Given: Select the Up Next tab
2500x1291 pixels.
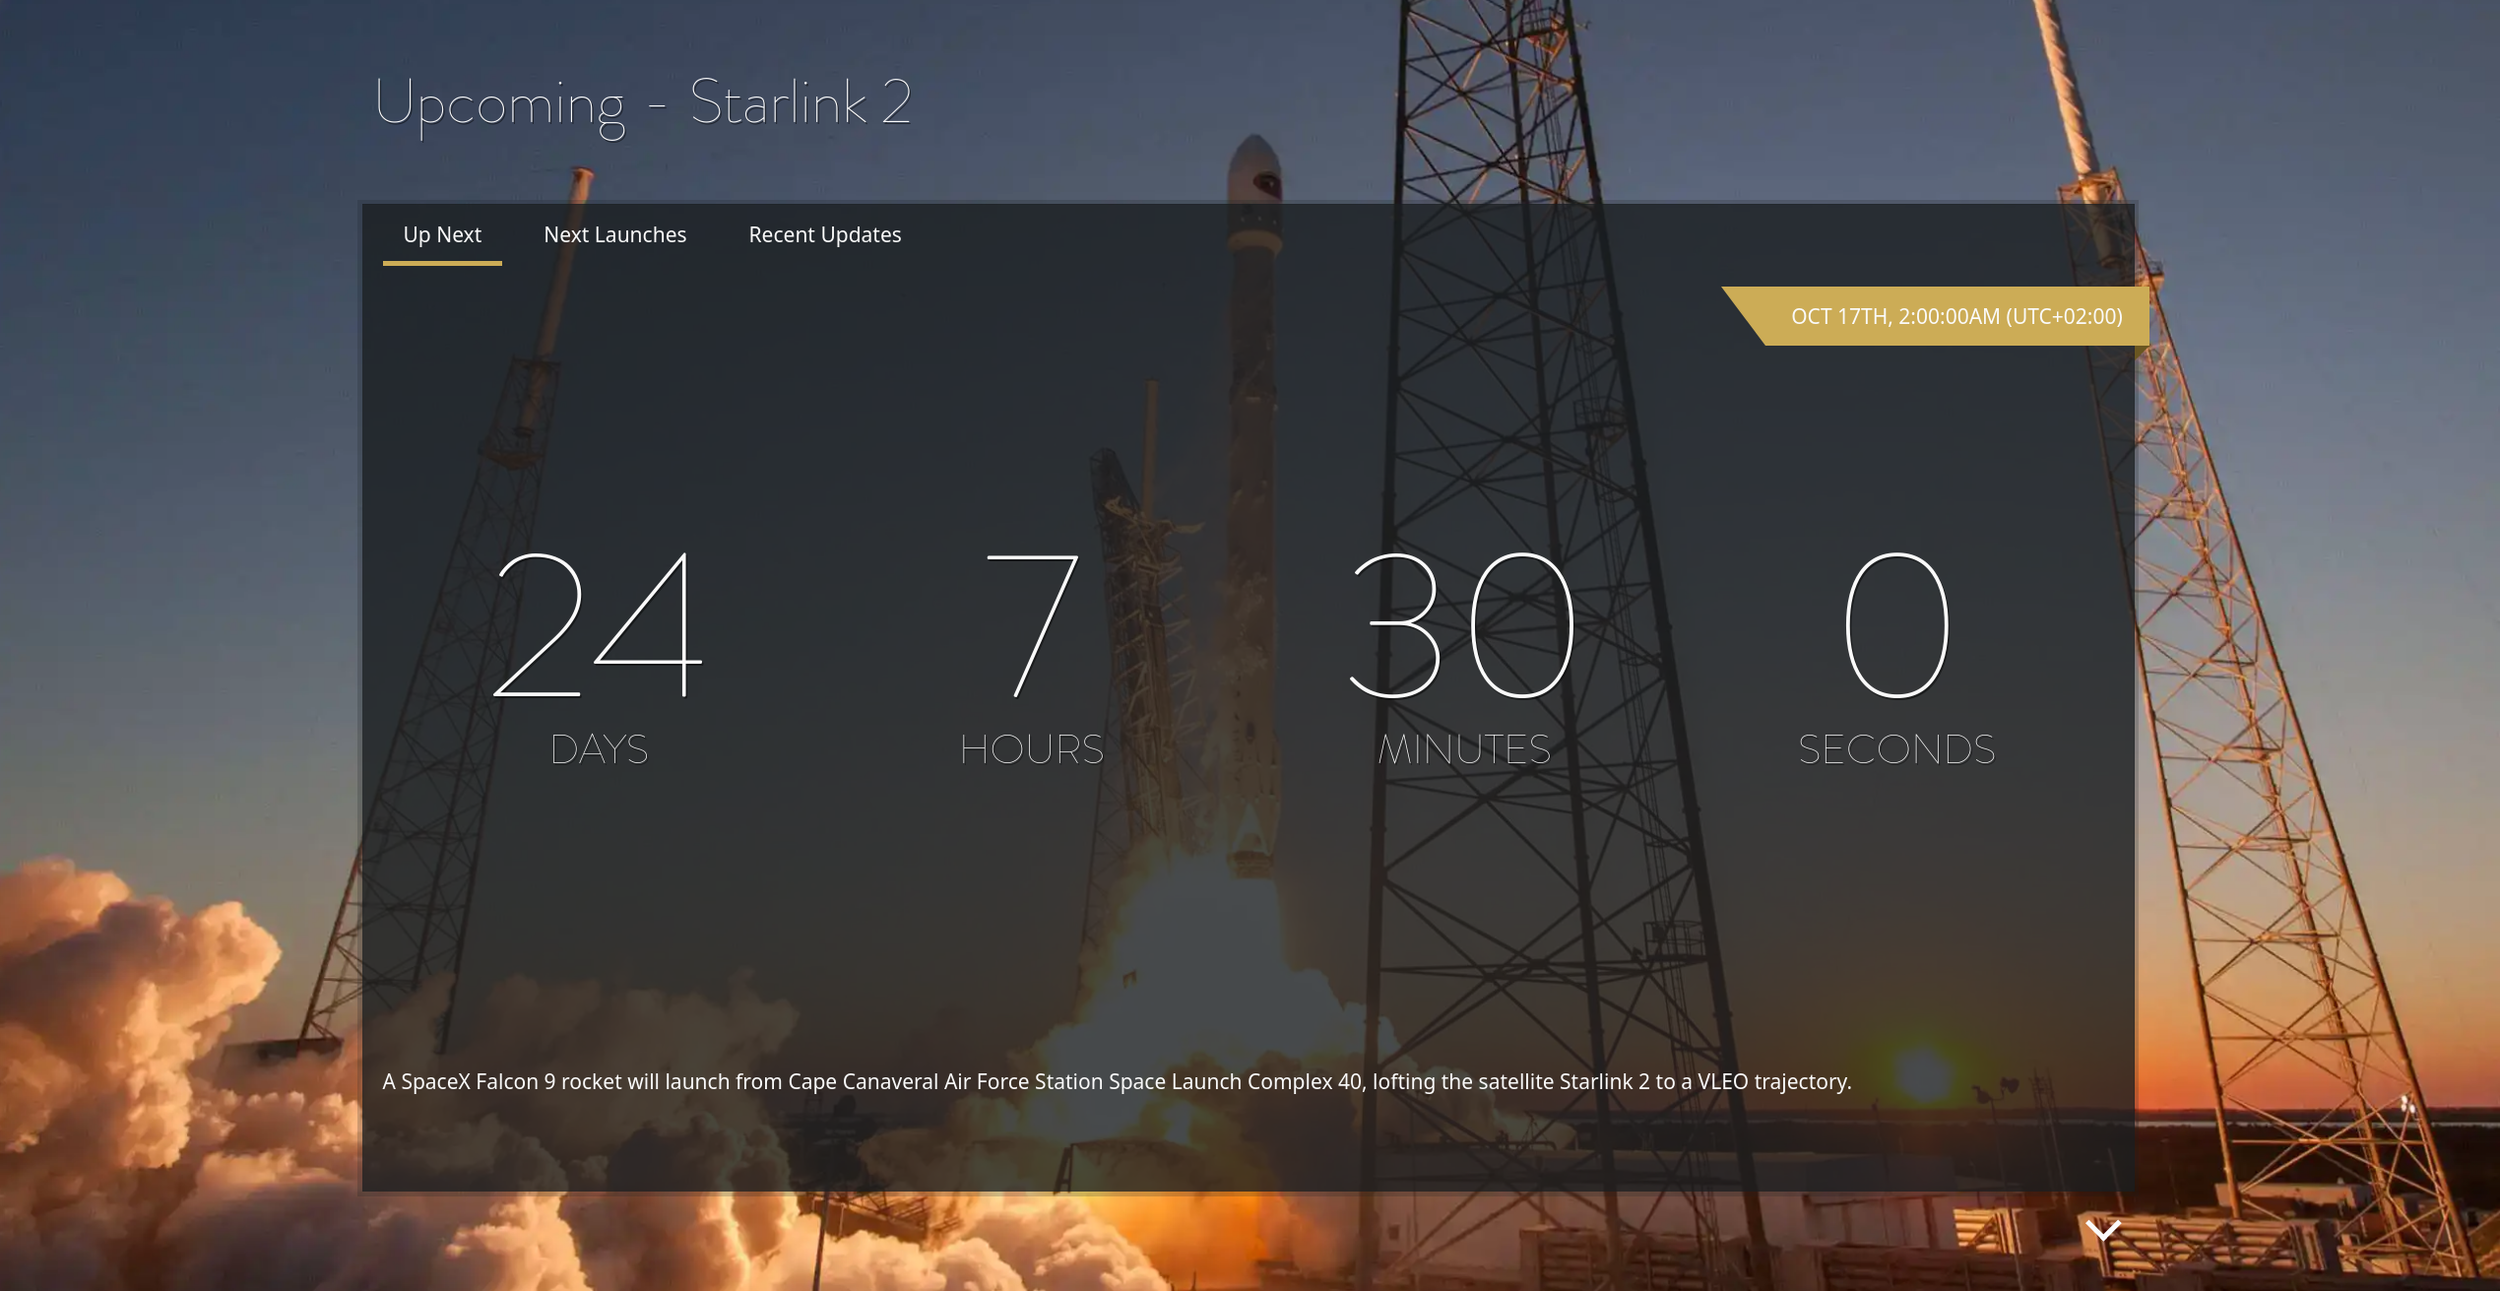Looking at the screenshot, I should pos(442,235).
